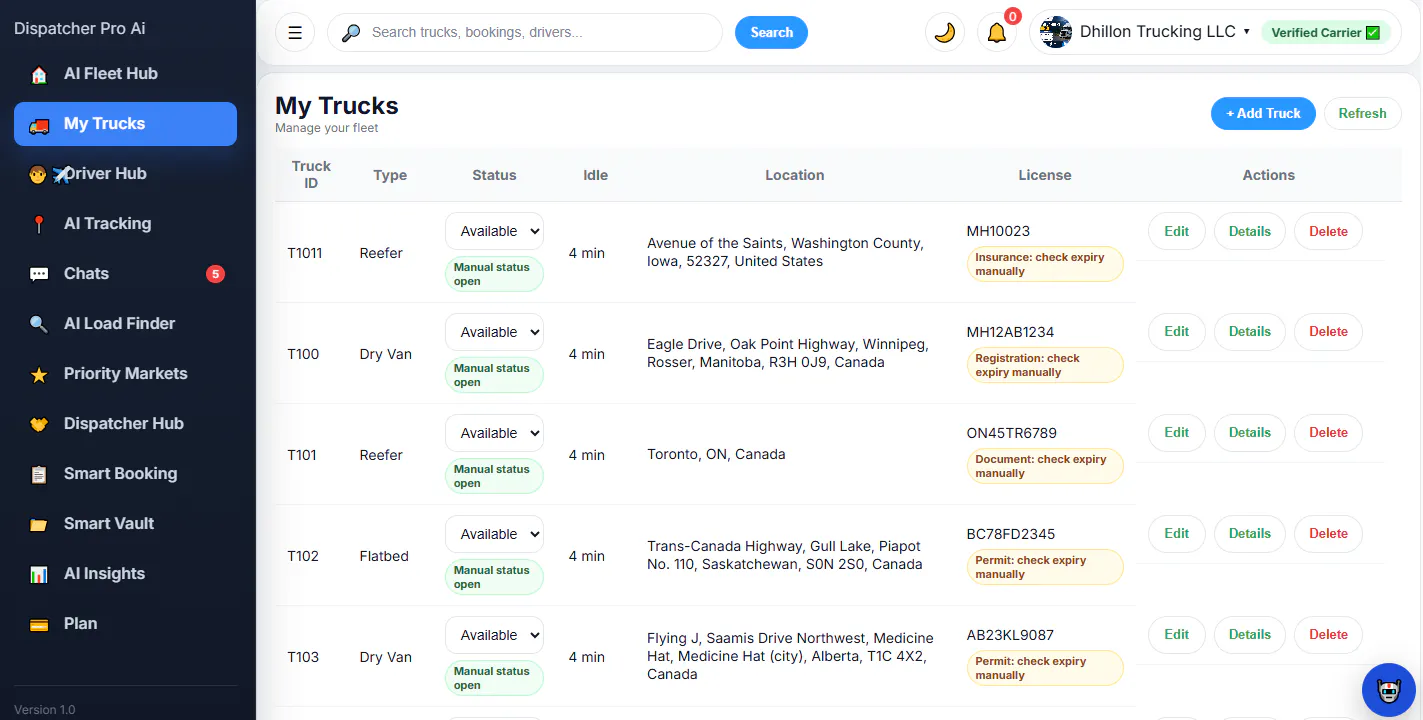Click the speech bubble Chats icon

pyautogui.click(x=39, y=274)
